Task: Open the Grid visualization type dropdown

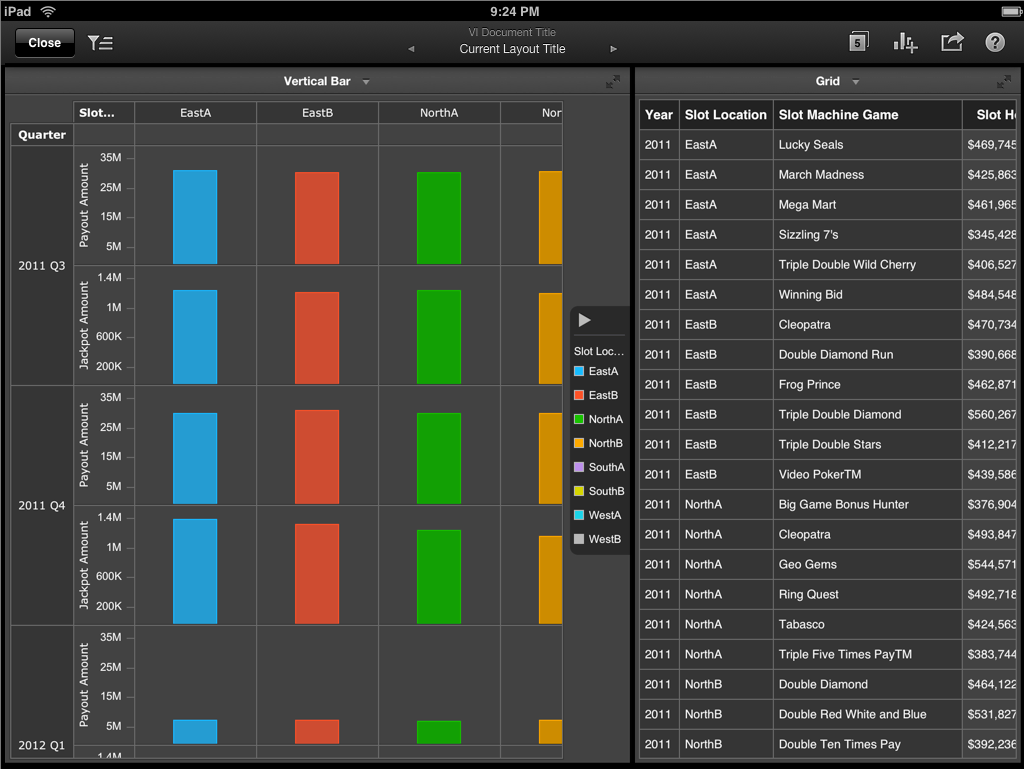Action: click(x=856, y=82)
